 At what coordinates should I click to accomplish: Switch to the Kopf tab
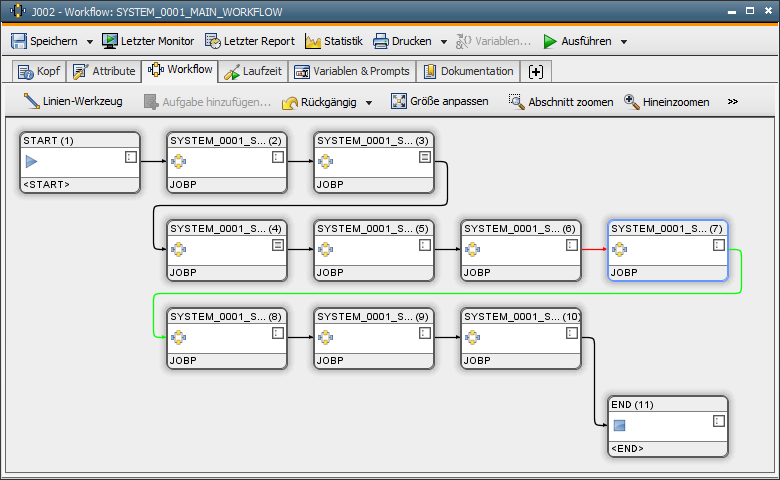pos(39,71)
